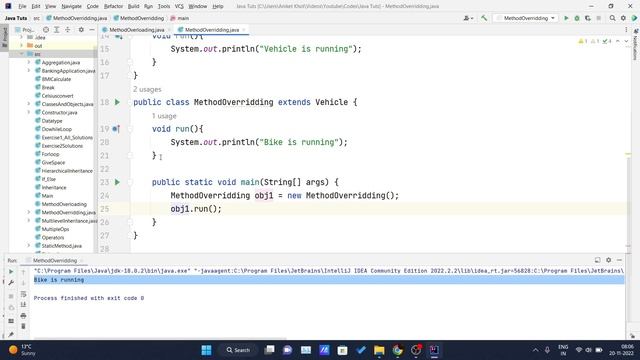
Task: Click the select opened file target icon
Action: tap(46, 30)
